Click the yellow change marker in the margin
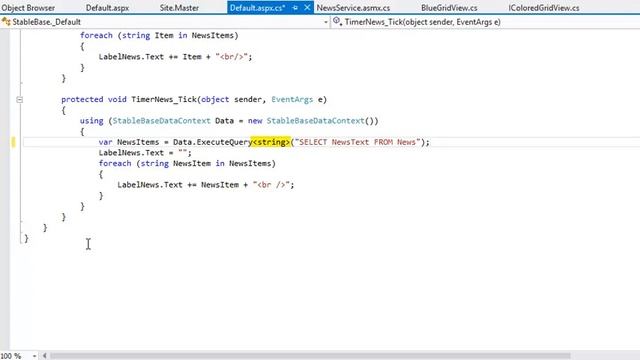 [x=13, y=142]
